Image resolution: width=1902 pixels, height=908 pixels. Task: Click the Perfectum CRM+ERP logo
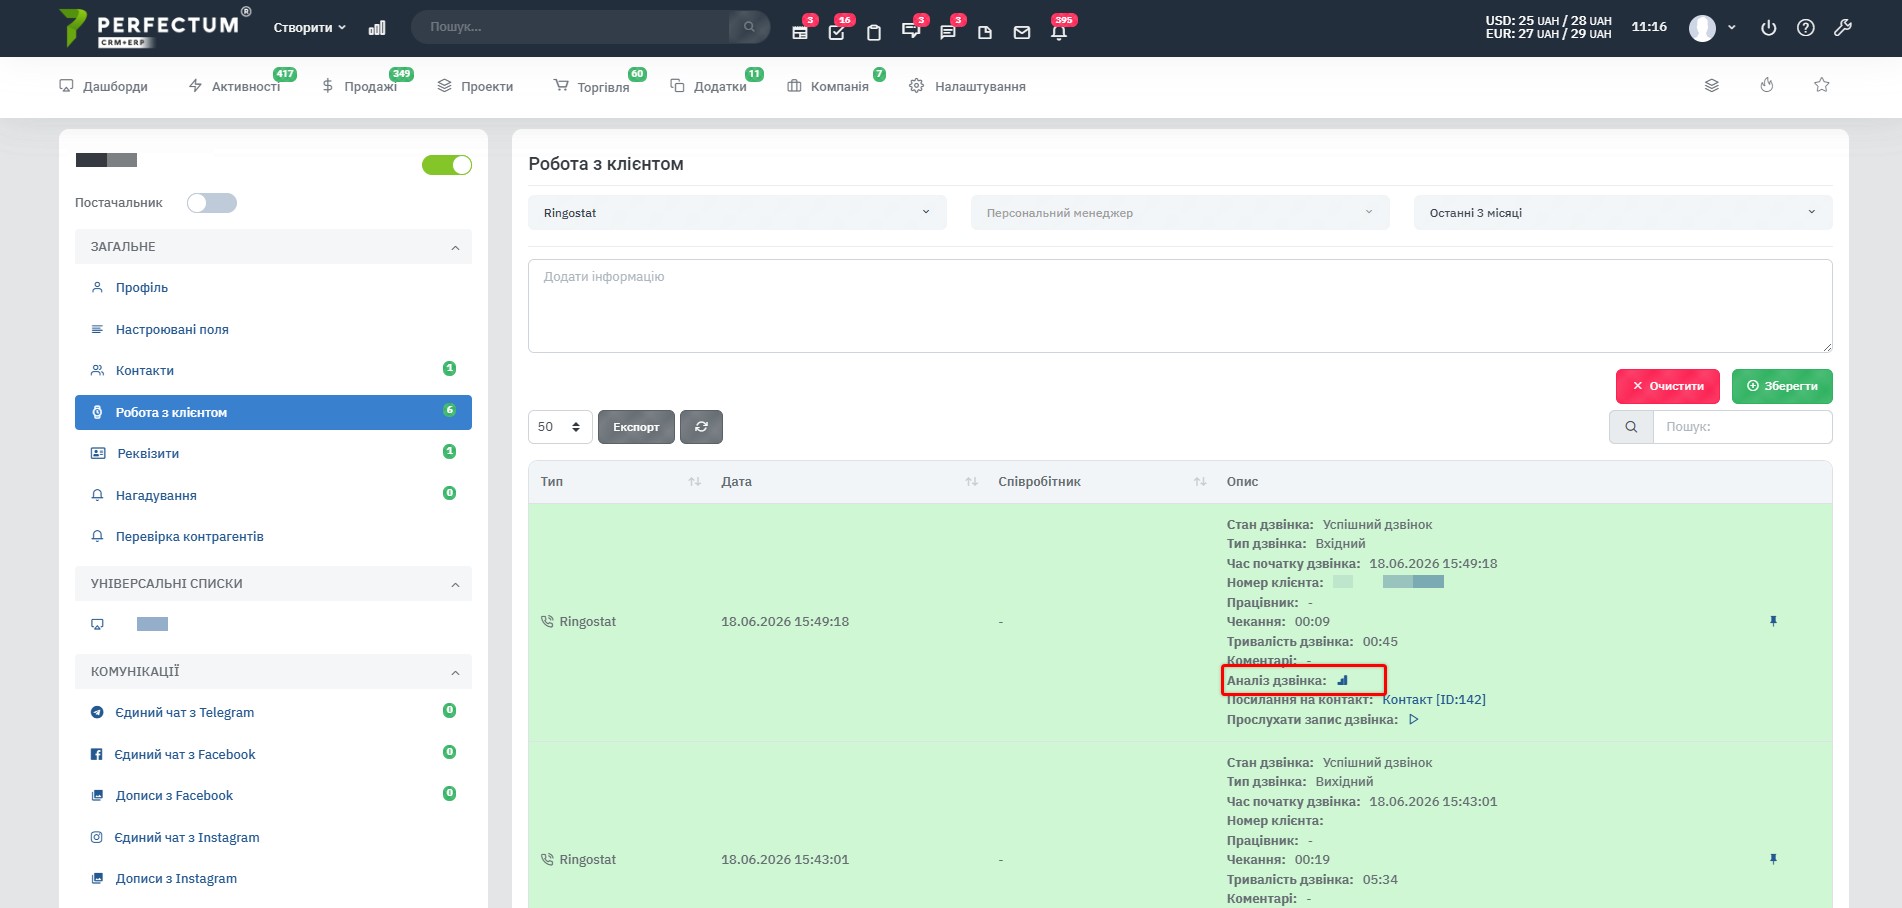point(155,28)
